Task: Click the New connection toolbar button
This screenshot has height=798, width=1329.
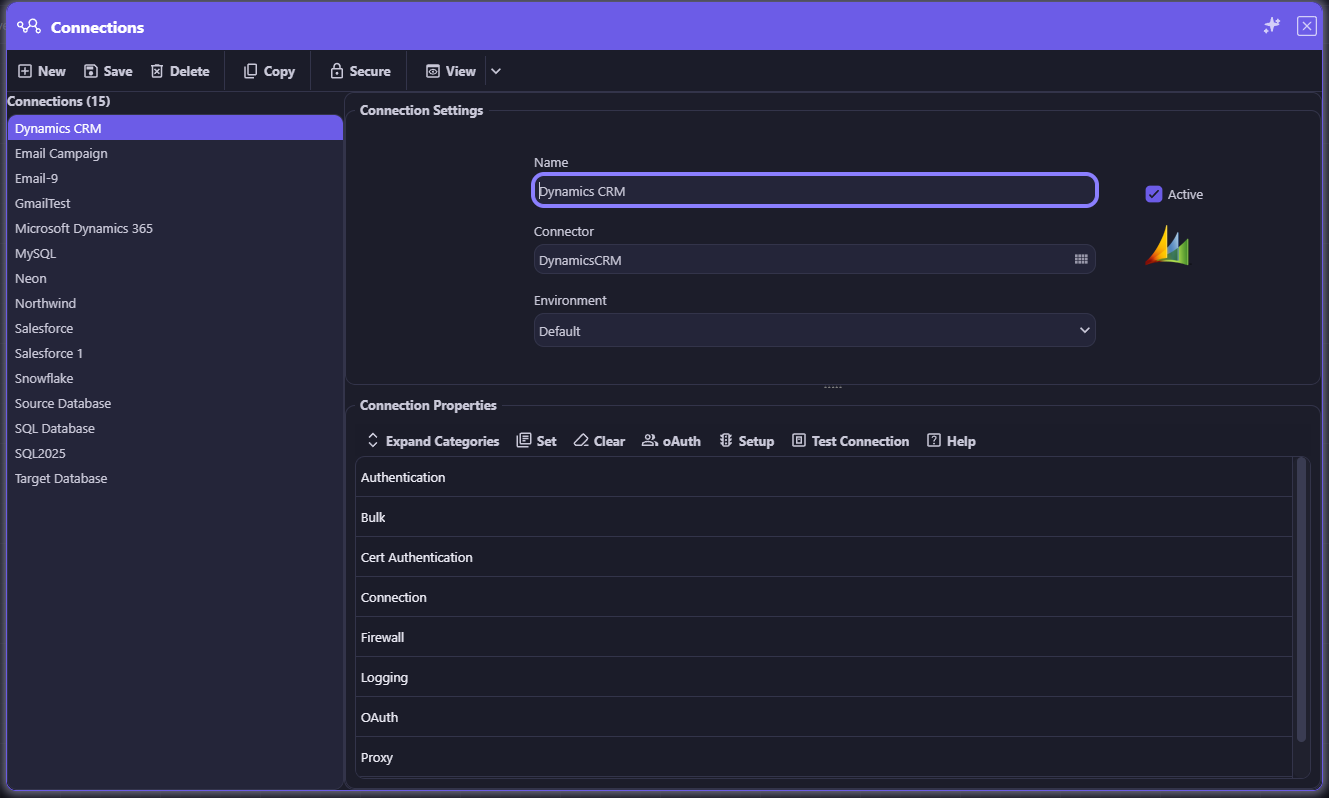Action: (x=42, y=71)
